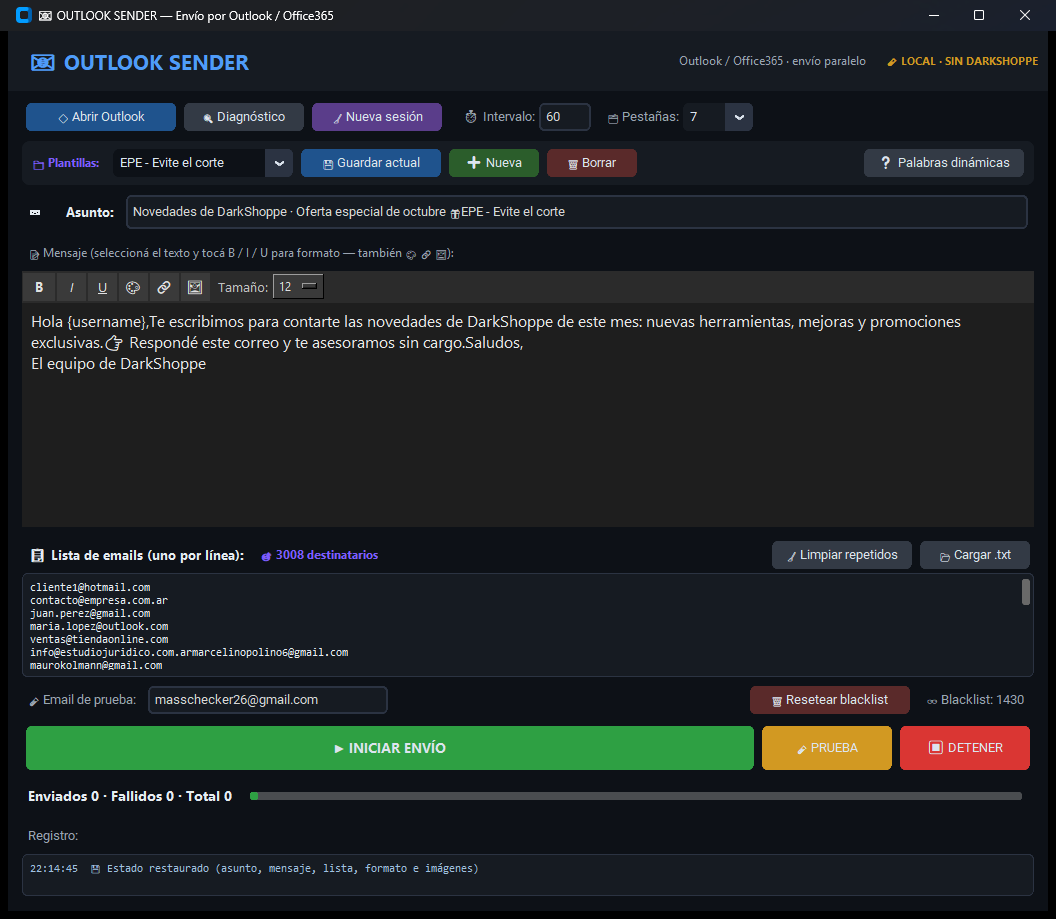Toggle bold formatting in message toolbar

[x=39, y=287]
